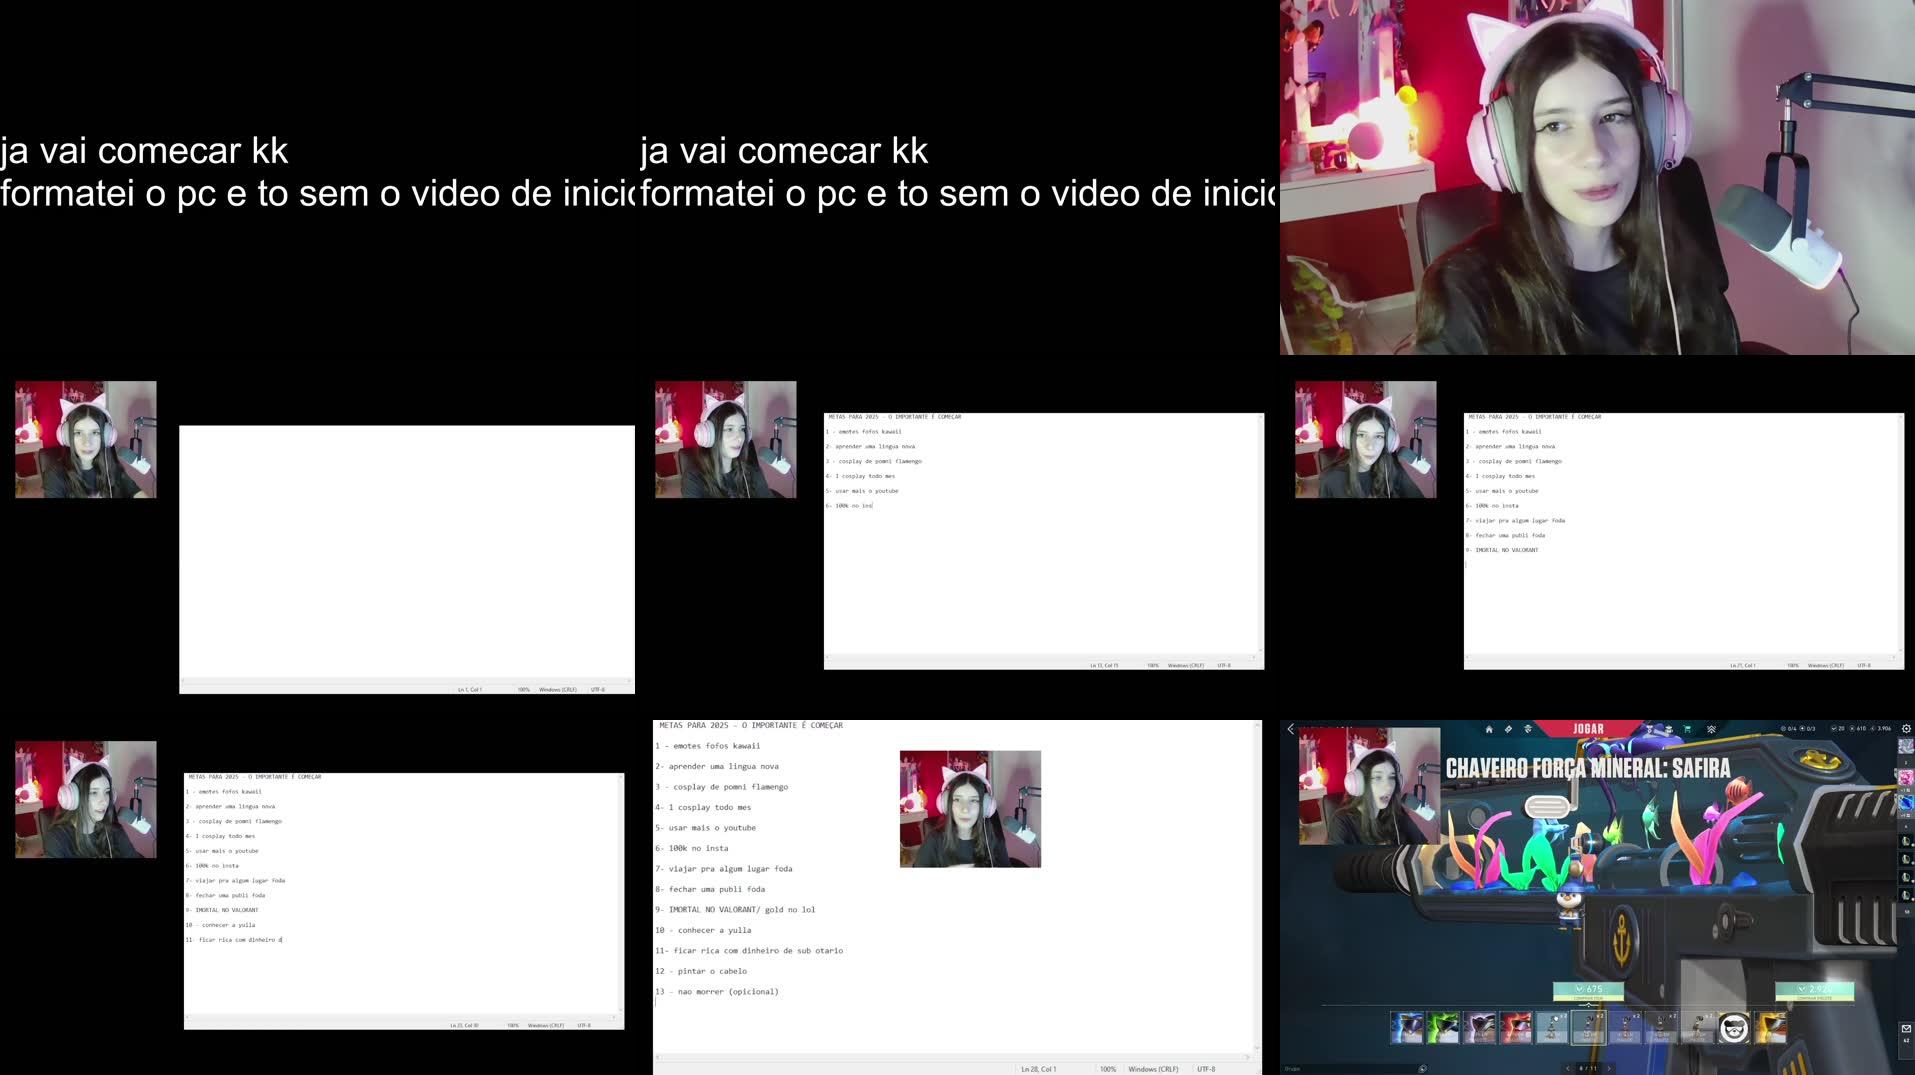Click the red JOGAR tab

tap(1588, 729)
